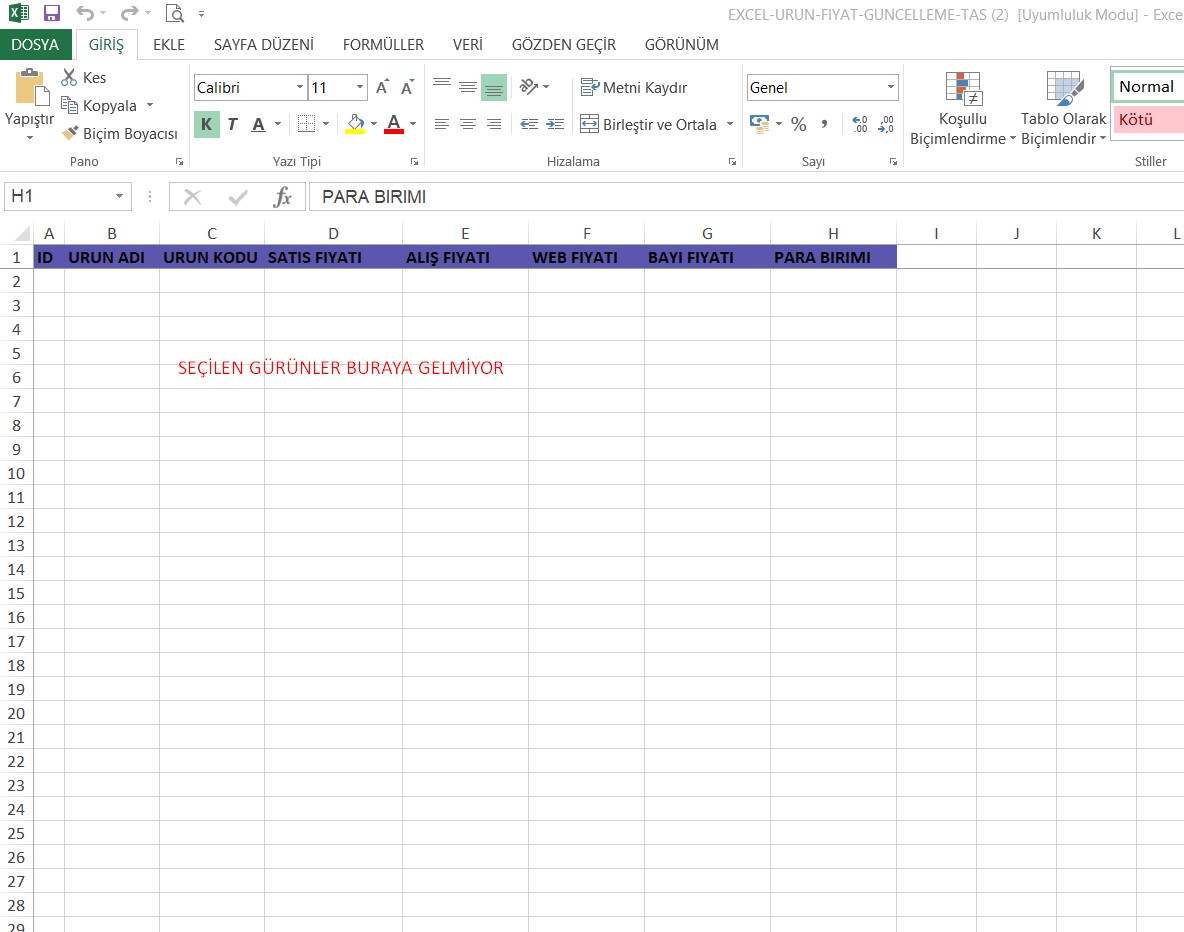
Task: Click the Yapıştır paste button
Action: (x=29, y=98)
